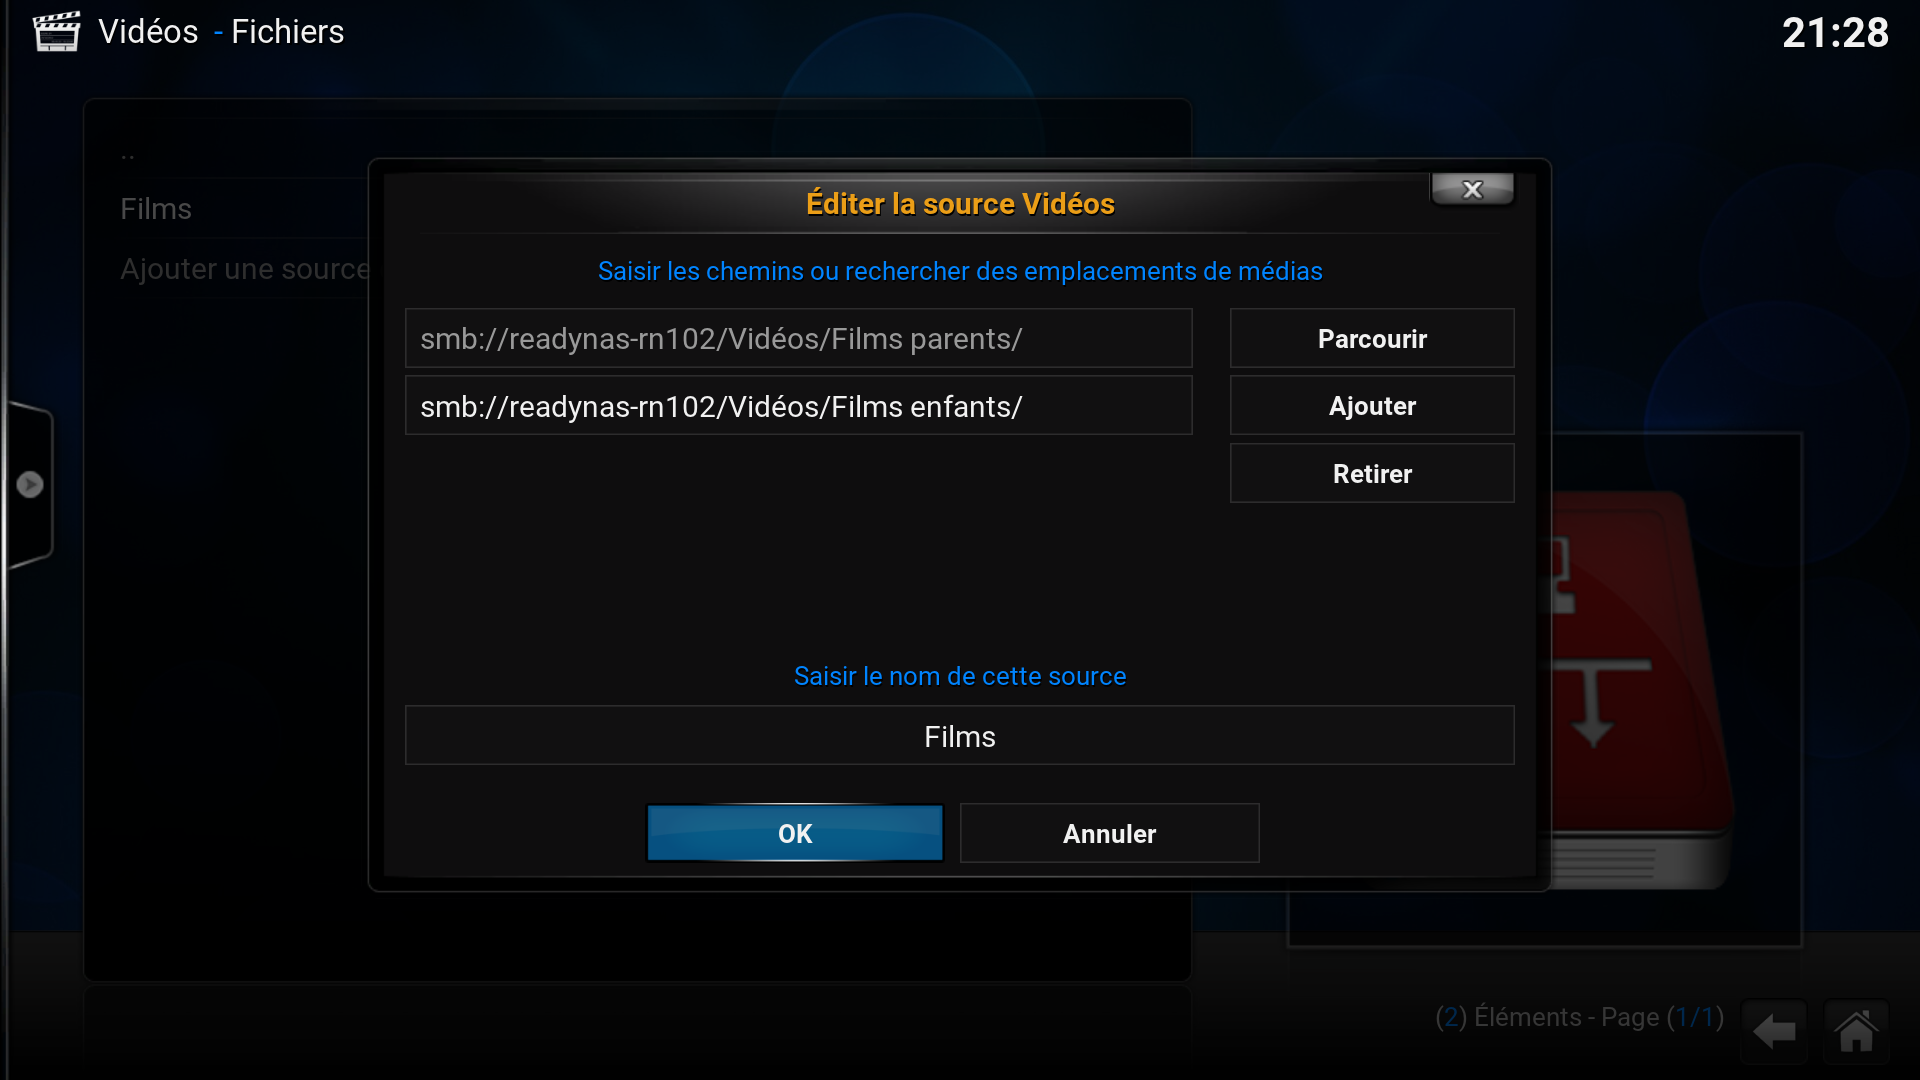Click the red hard drive thumbnail
The image size is (1920, 1080).
1640,690
